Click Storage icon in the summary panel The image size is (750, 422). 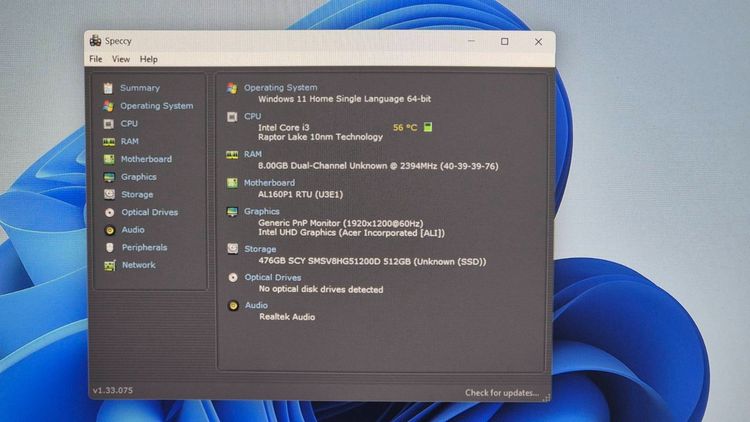point(232,249)
